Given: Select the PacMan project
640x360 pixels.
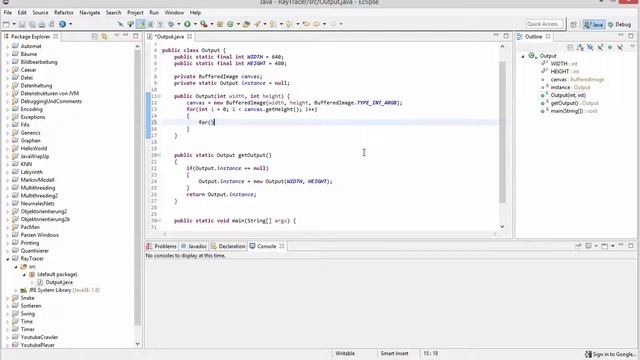Looking at the screenshot, I should (30, 227).
